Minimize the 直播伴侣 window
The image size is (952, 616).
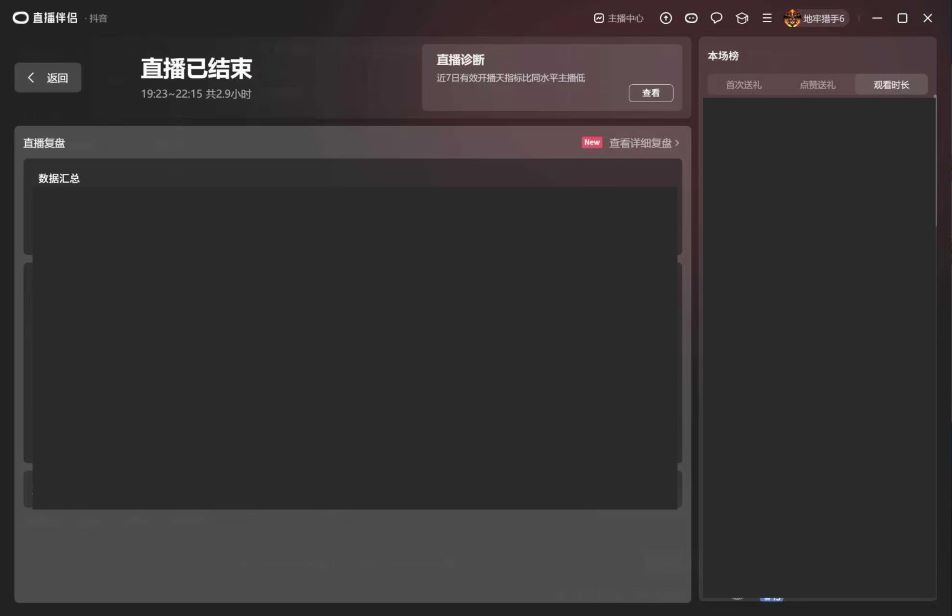877,18
